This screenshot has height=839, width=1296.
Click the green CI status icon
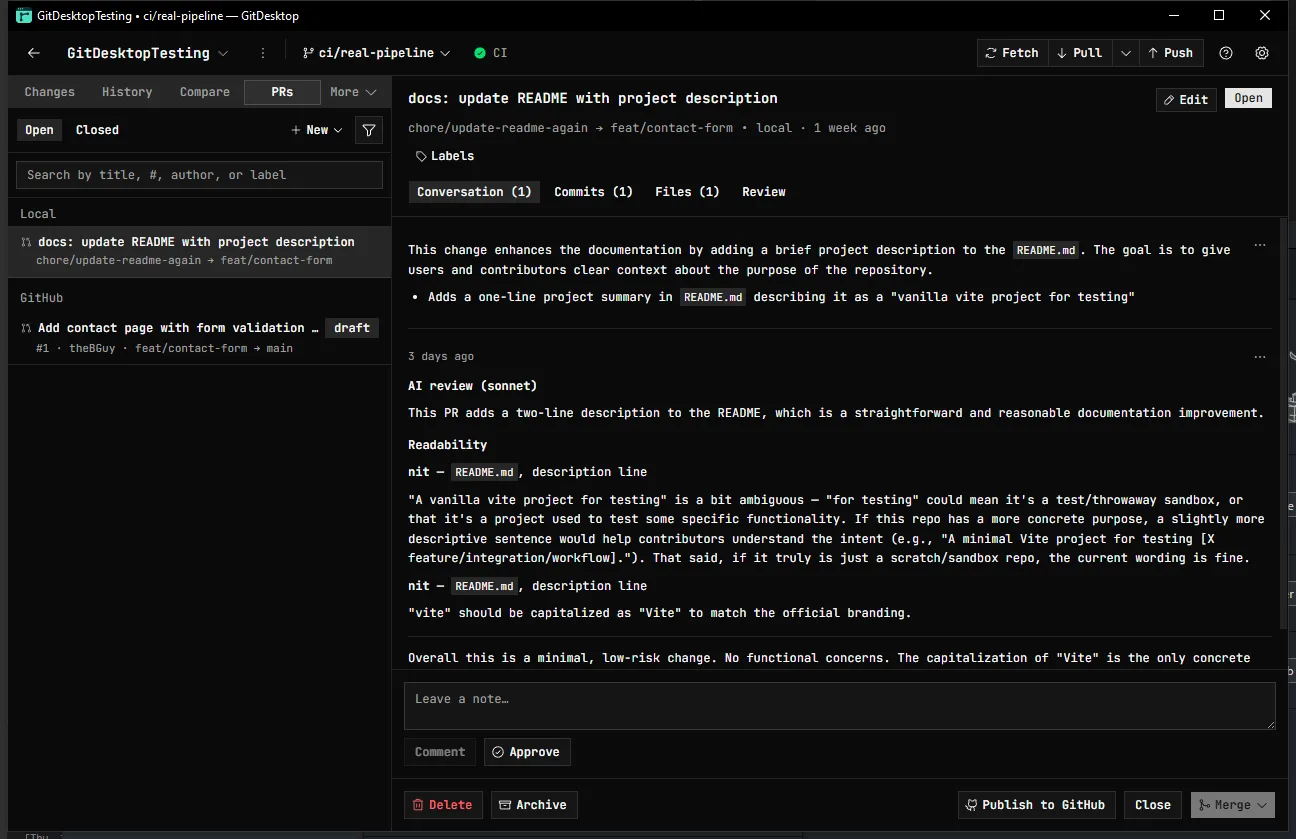(x=480, y=53)
